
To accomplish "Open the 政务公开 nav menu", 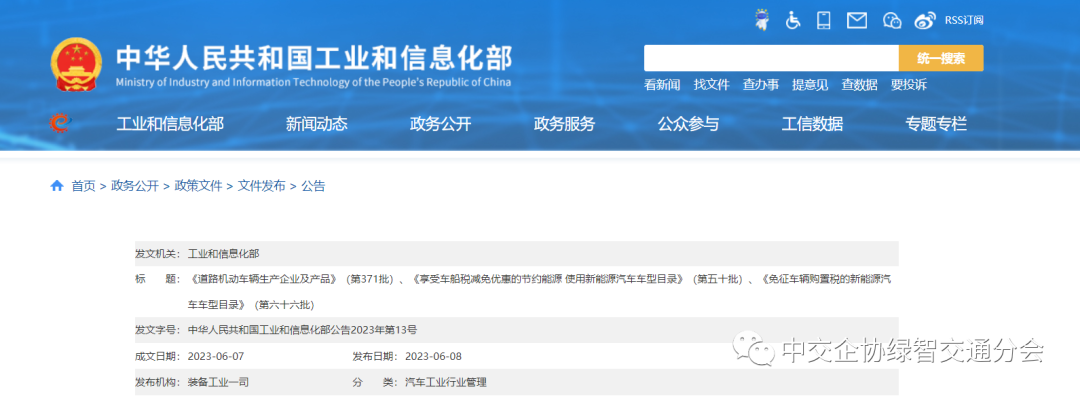I will click(441, 124).
